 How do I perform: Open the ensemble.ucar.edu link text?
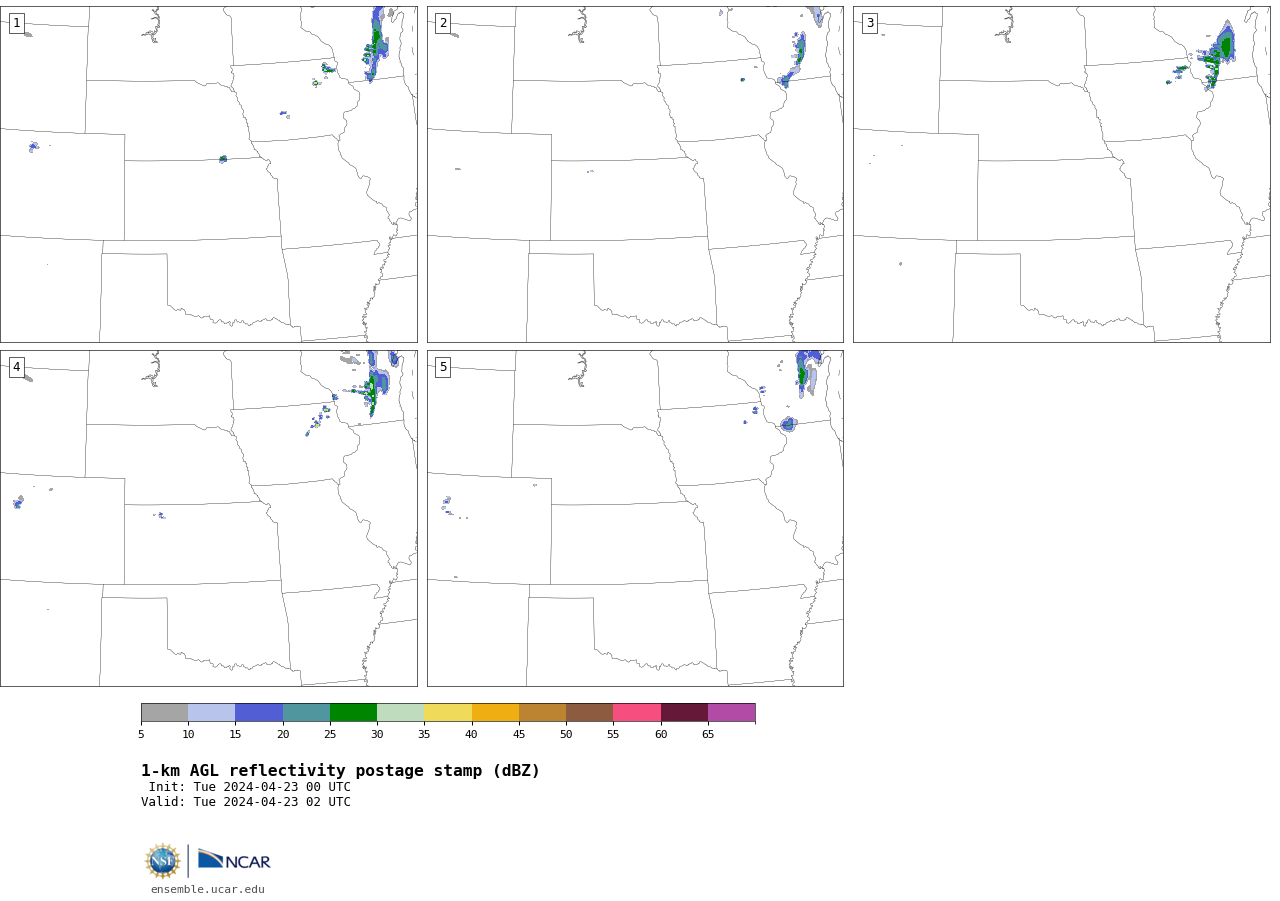click(x=208, y=890)
